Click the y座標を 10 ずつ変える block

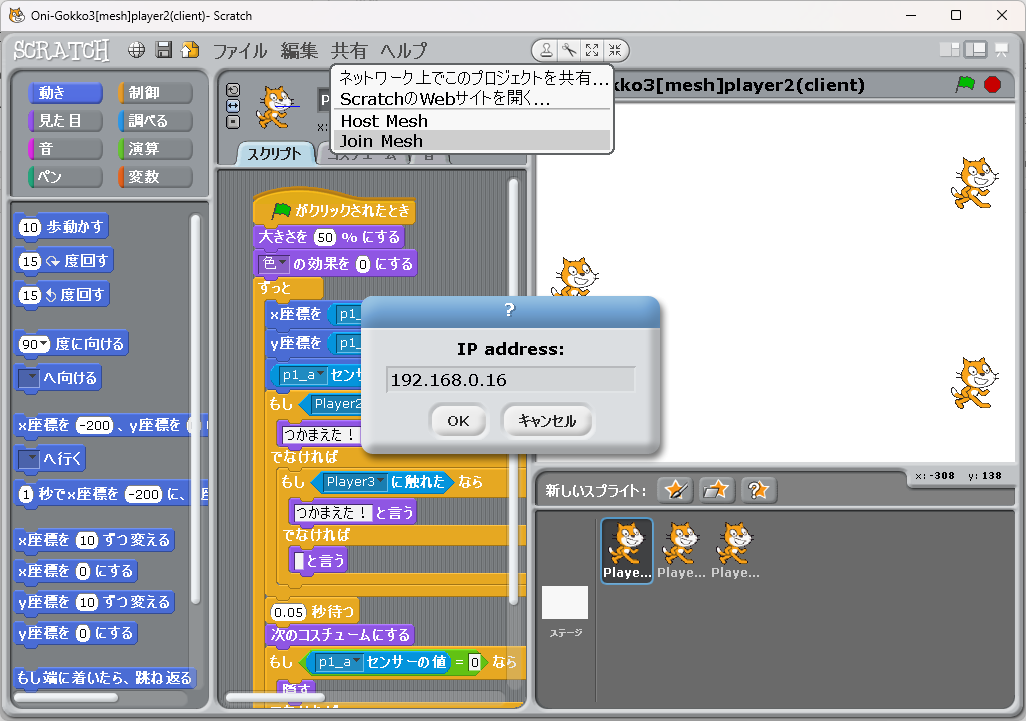(94, 602)
